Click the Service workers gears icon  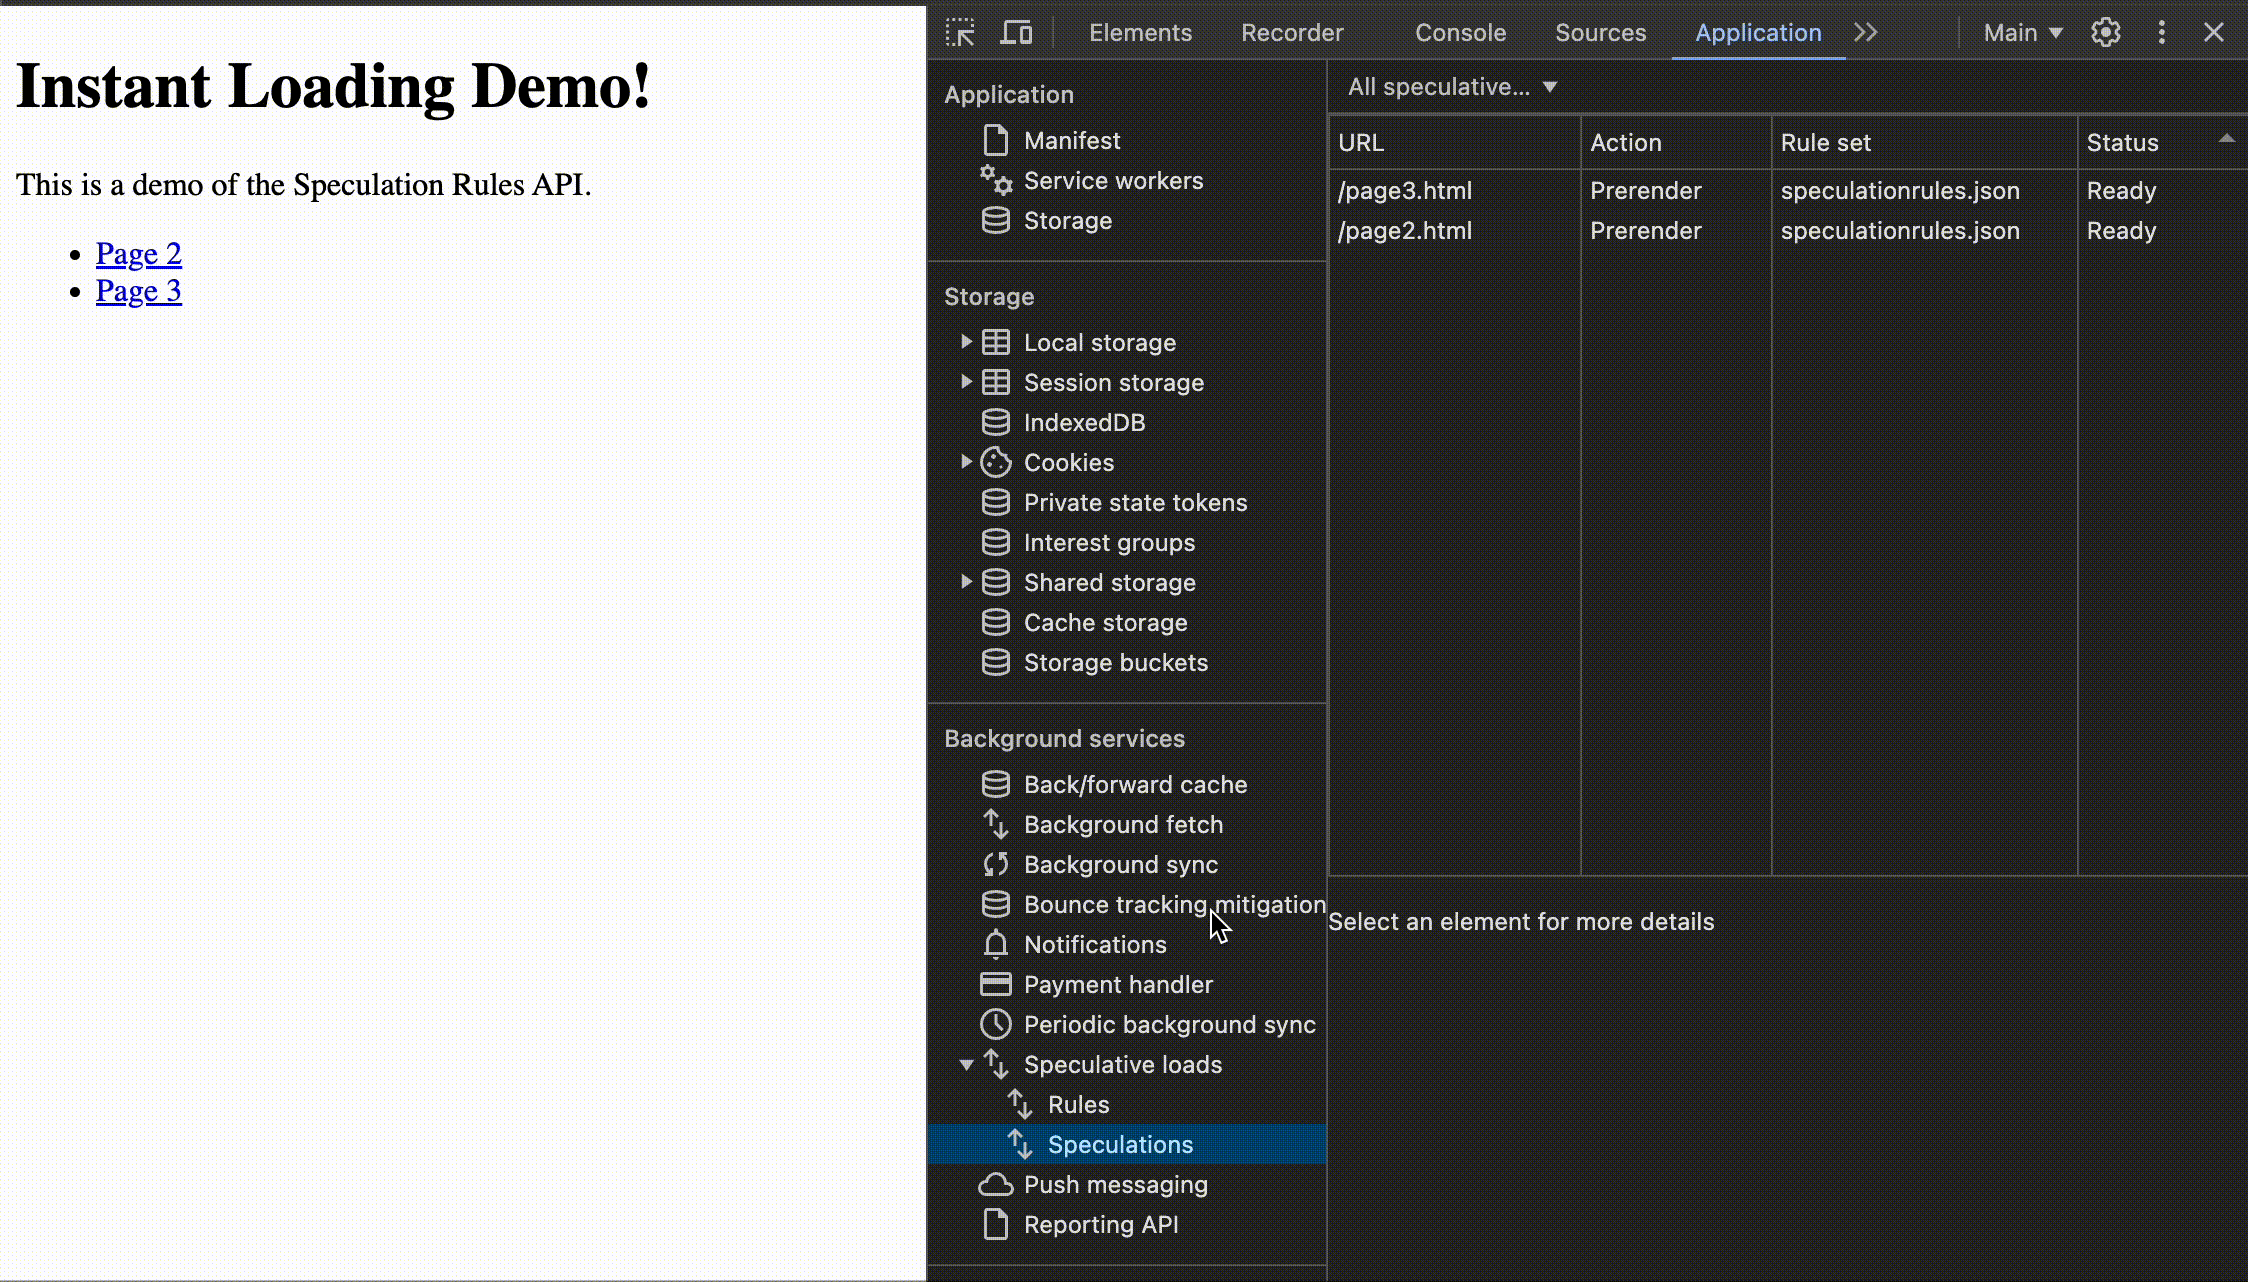[x=995, y=180]
